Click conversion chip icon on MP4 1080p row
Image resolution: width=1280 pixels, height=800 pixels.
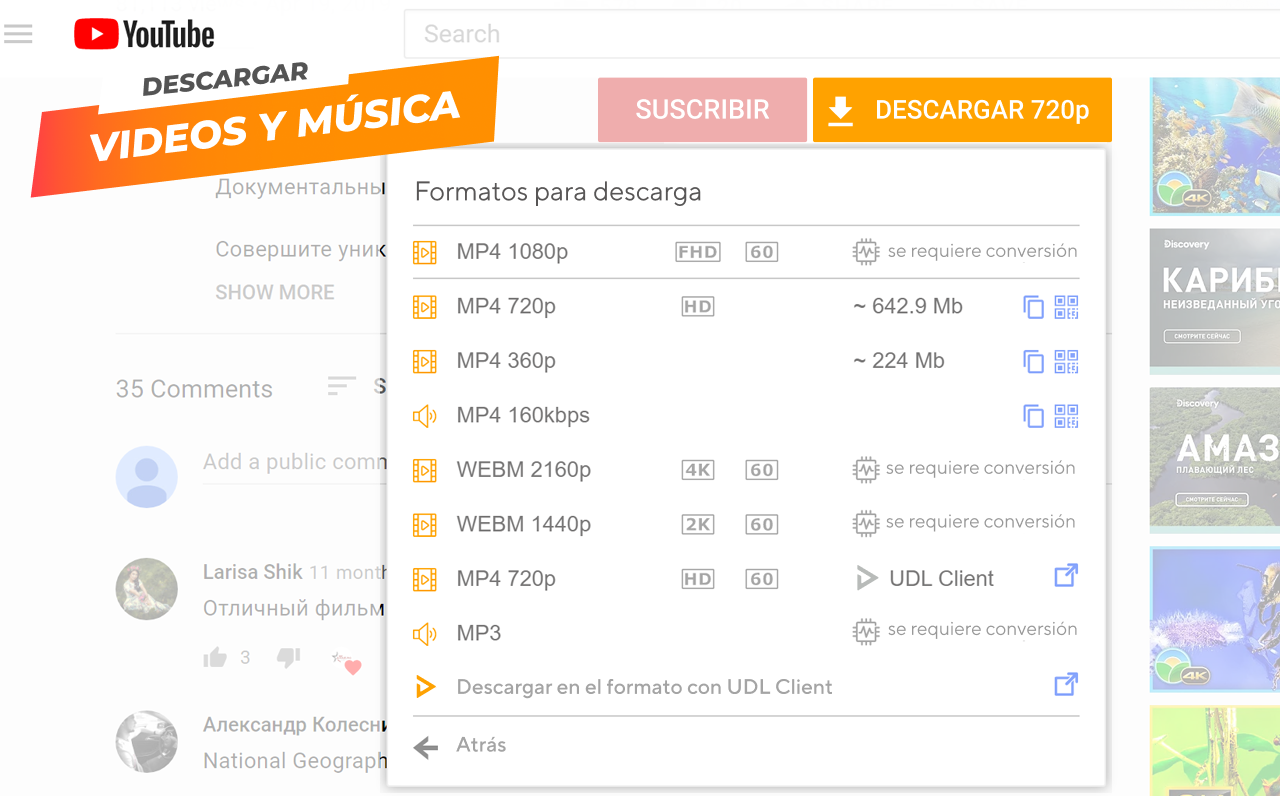click(x=865, y=252)
